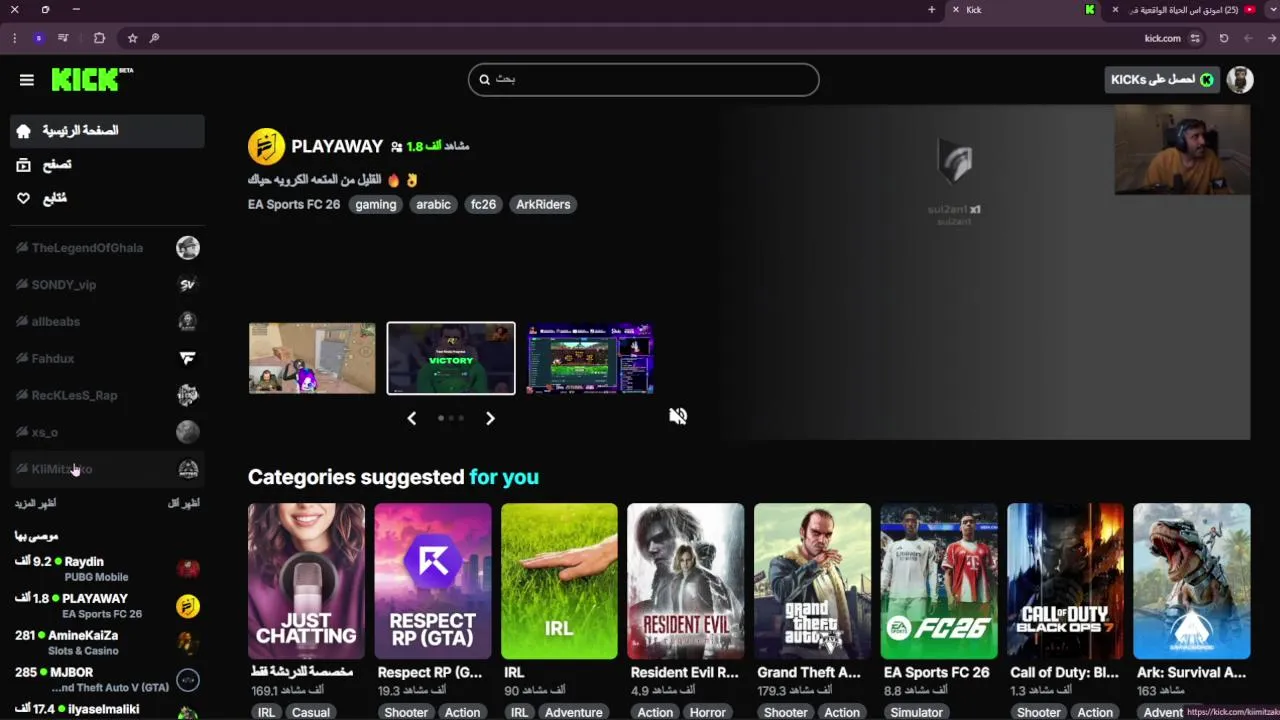The width and height of the screenshot is (1280, 720).
Task: Open PLAYAWAY featured channel title
Action: click(x=337, y=146)
